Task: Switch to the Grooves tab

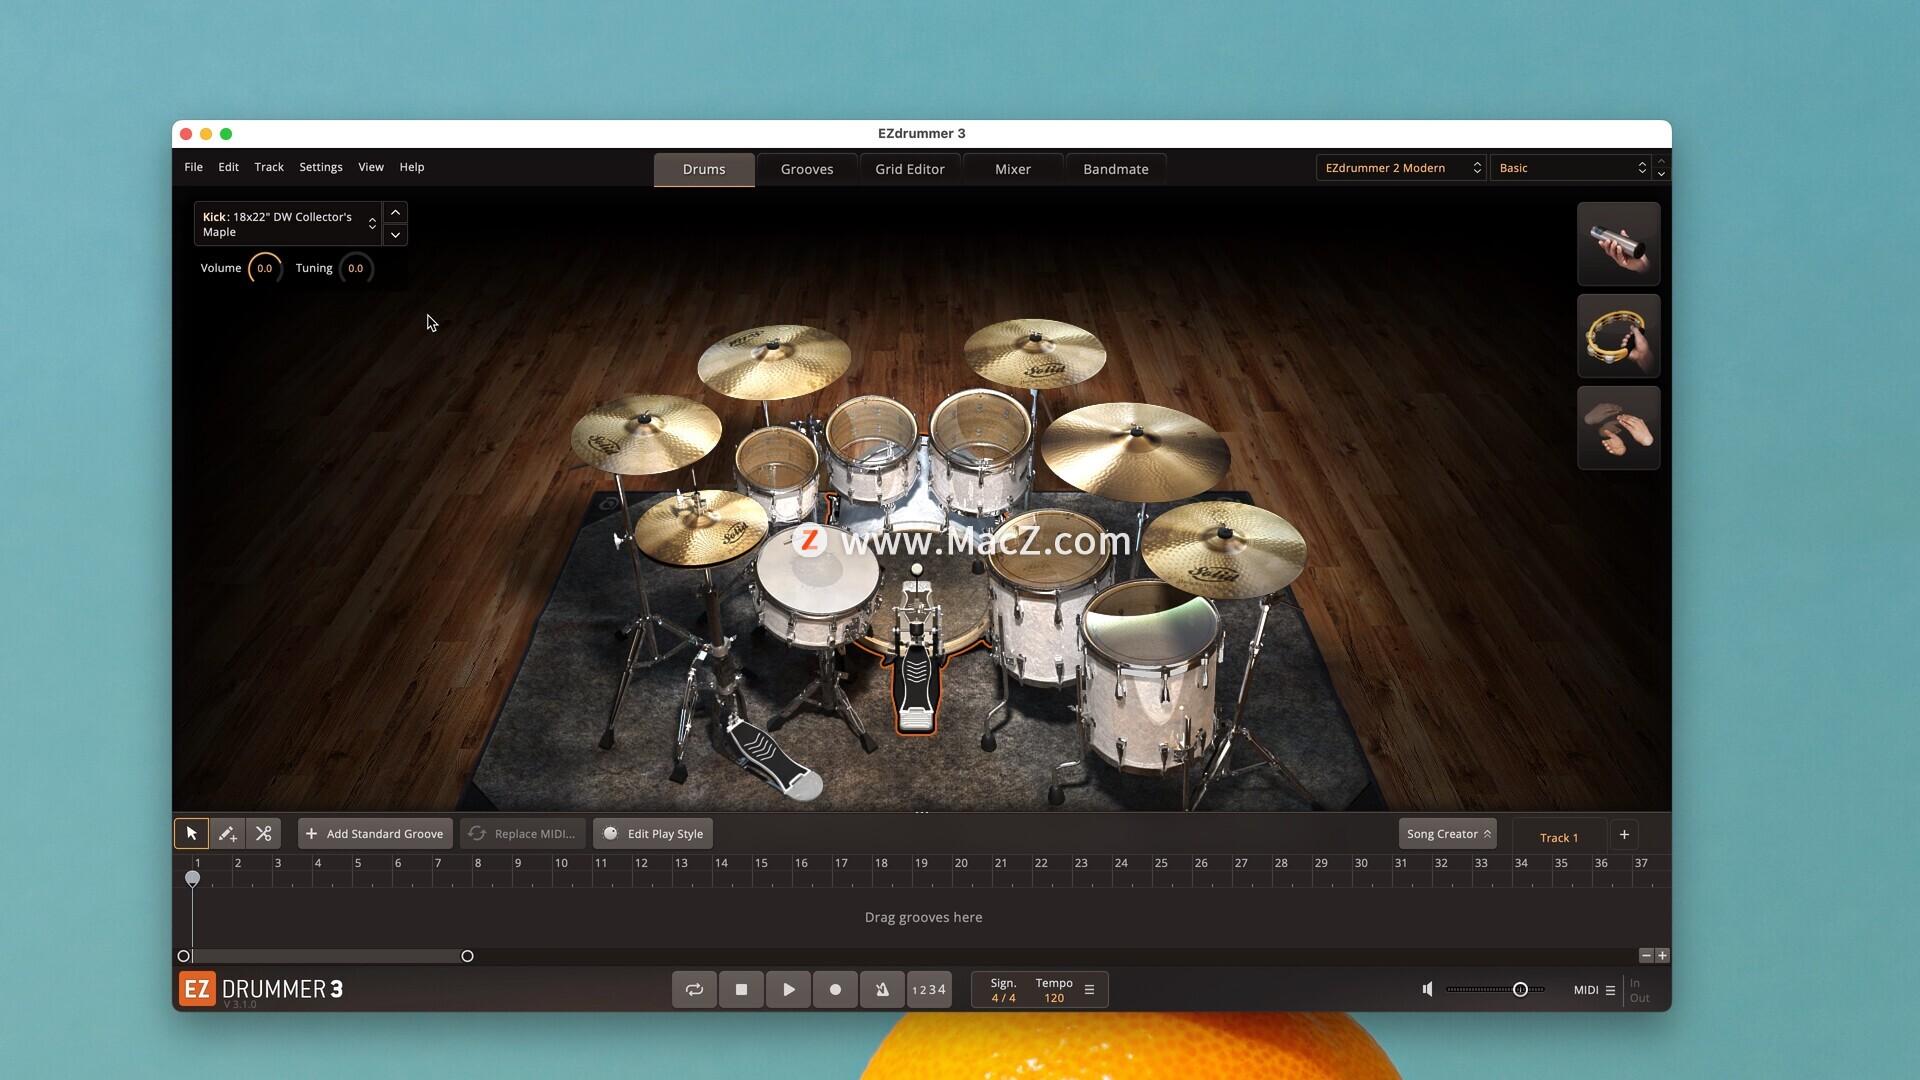Action: 807,169
